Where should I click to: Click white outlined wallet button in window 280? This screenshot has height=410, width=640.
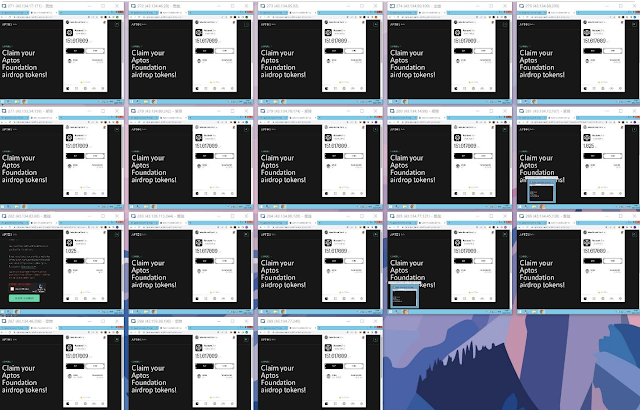(483, 156)
